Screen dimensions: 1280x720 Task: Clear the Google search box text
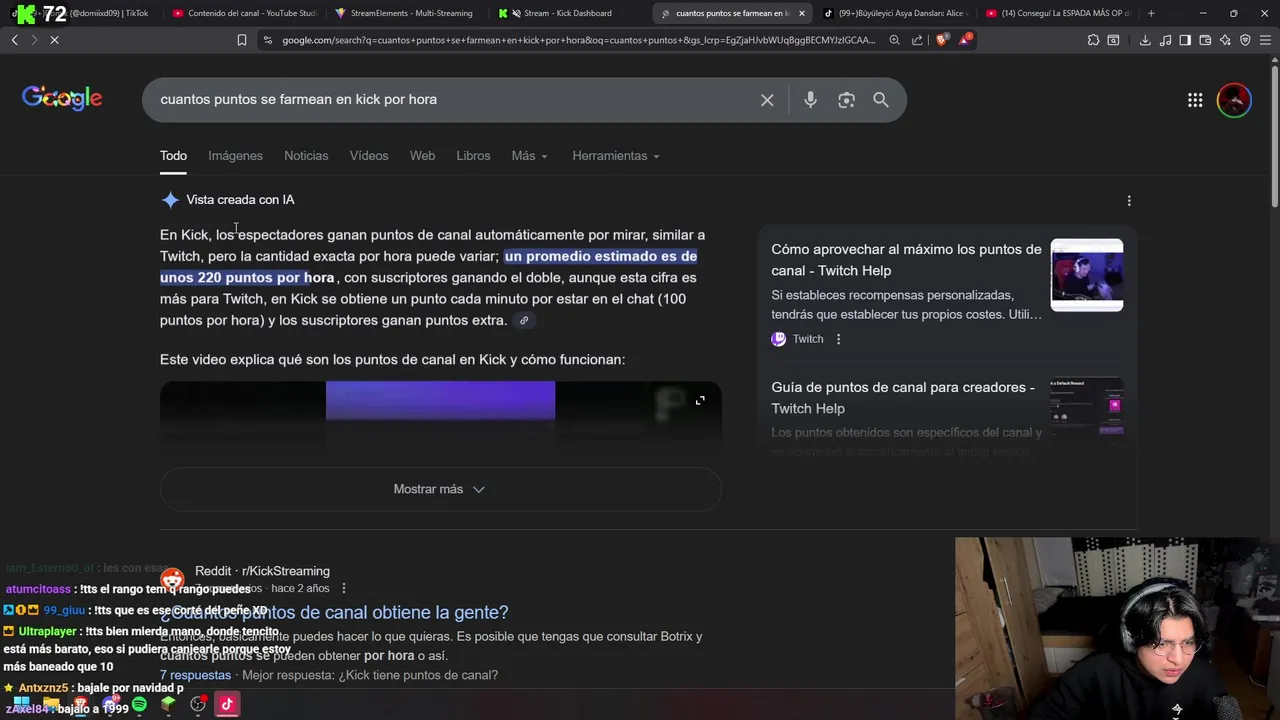[x=767, y=100]
